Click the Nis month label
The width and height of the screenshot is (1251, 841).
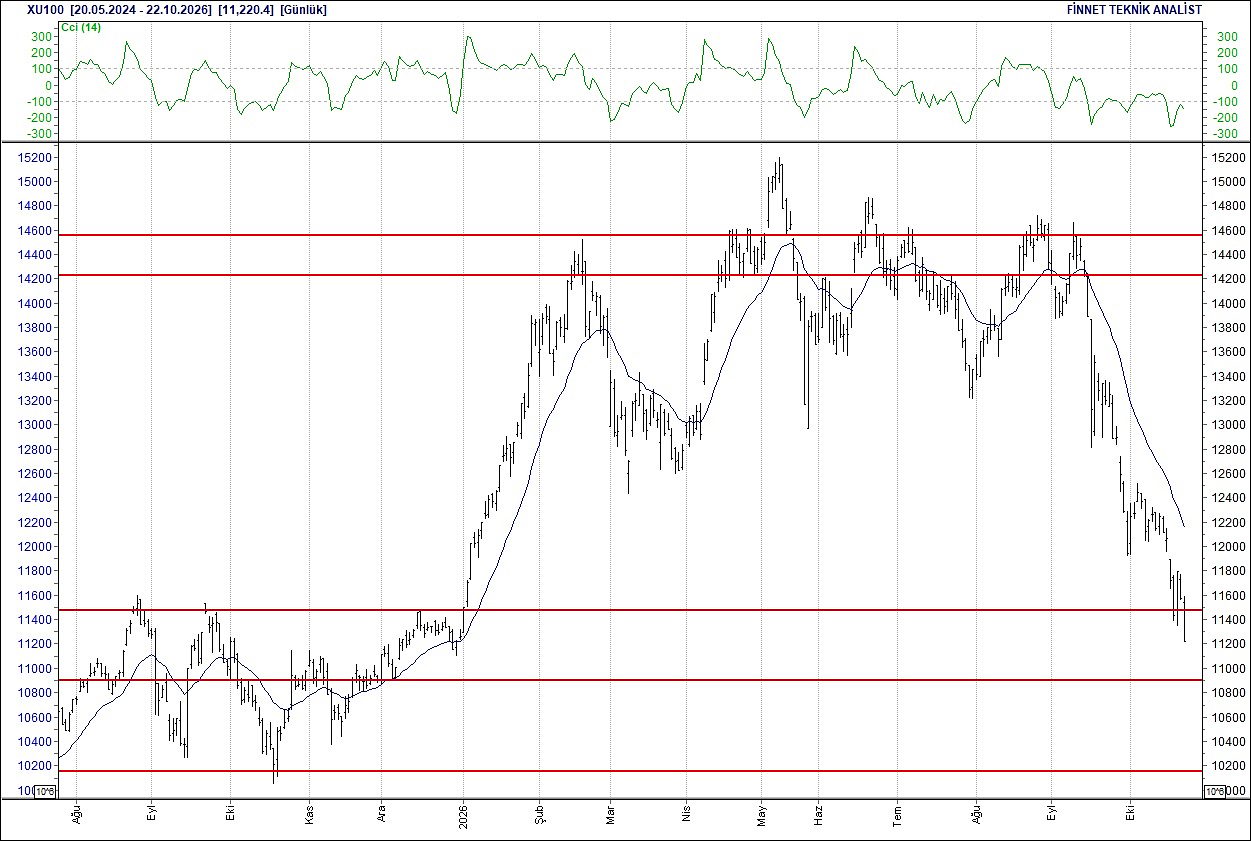[686, 816]
